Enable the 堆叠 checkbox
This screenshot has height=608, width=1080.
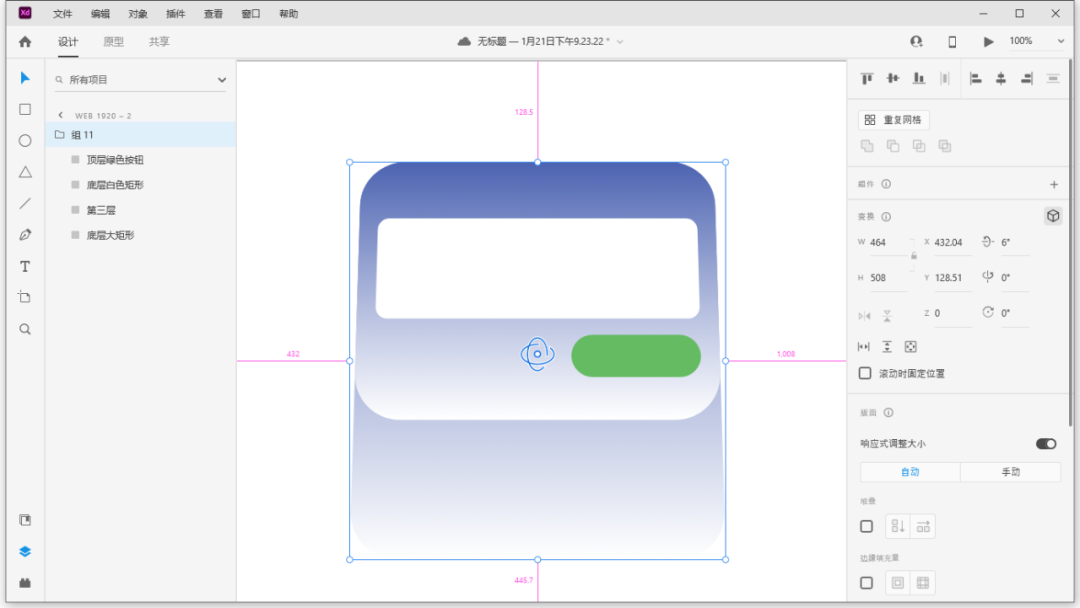click(x=866, y=526)
